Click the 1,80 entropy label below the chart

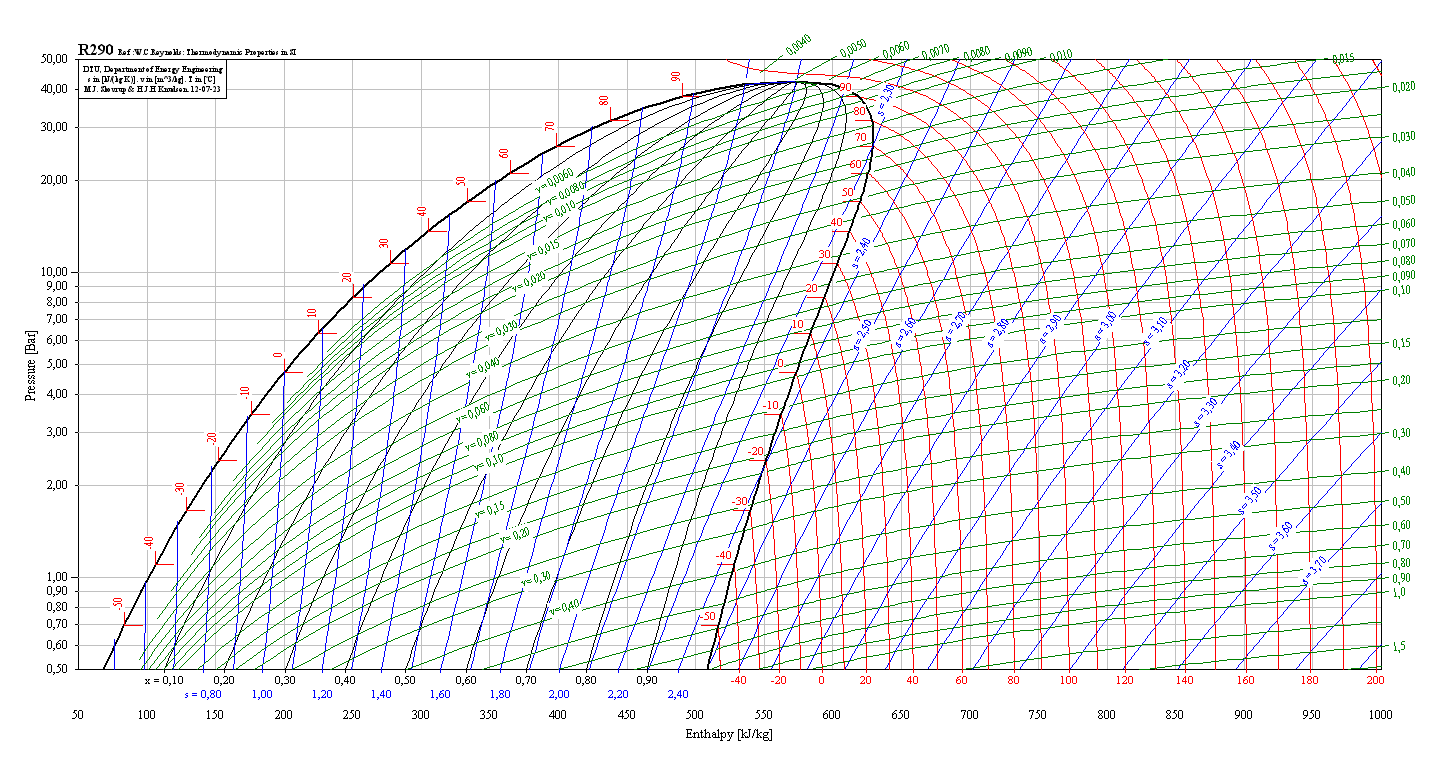click(x=500, y=694)
